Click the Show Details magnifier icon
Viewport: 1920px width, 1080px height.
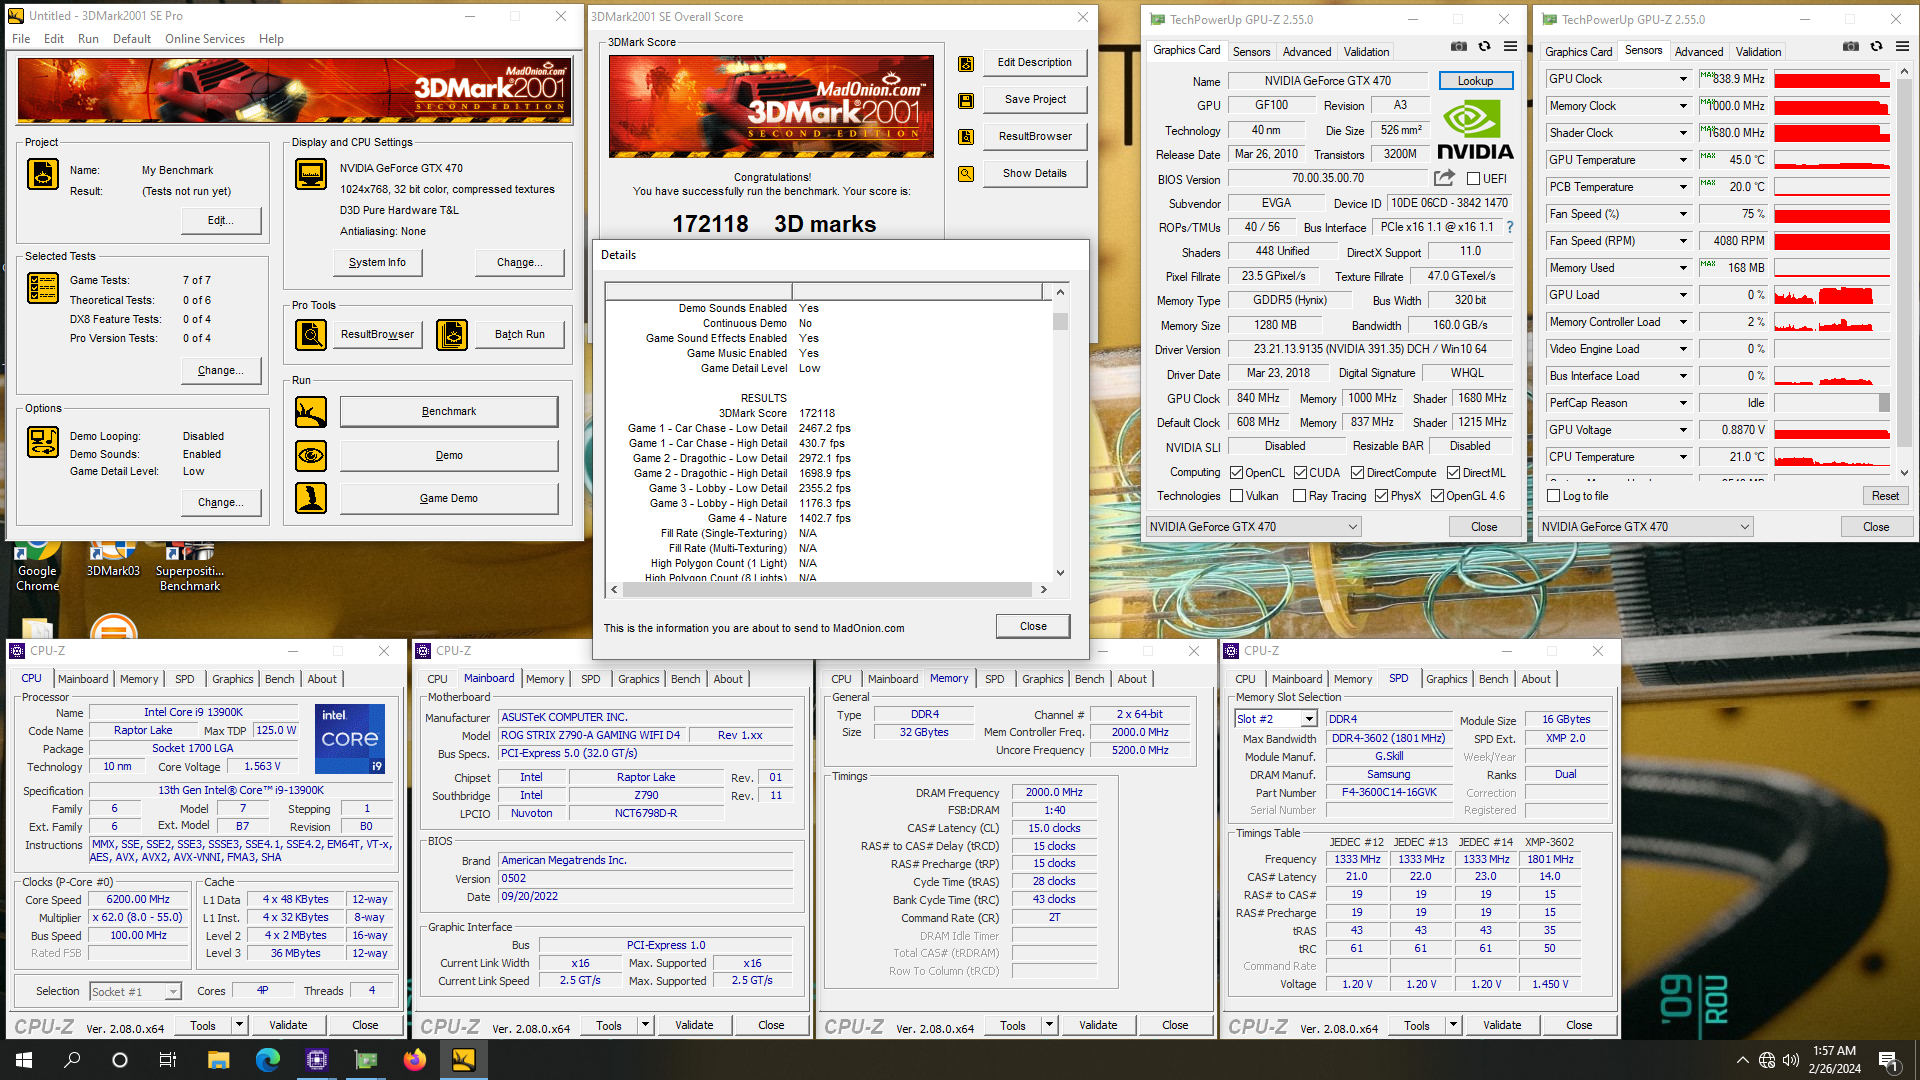coord(966,174)
